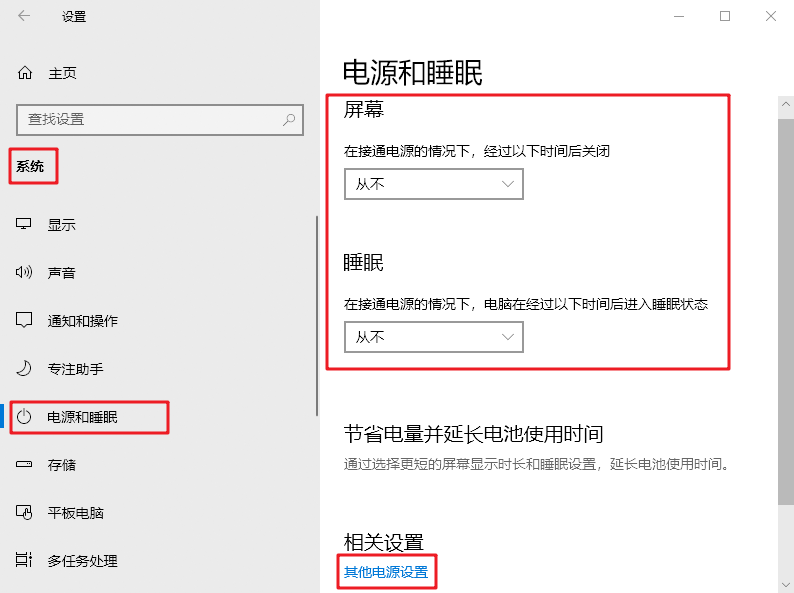Click the 系统 section heading

tap(30, 166)
